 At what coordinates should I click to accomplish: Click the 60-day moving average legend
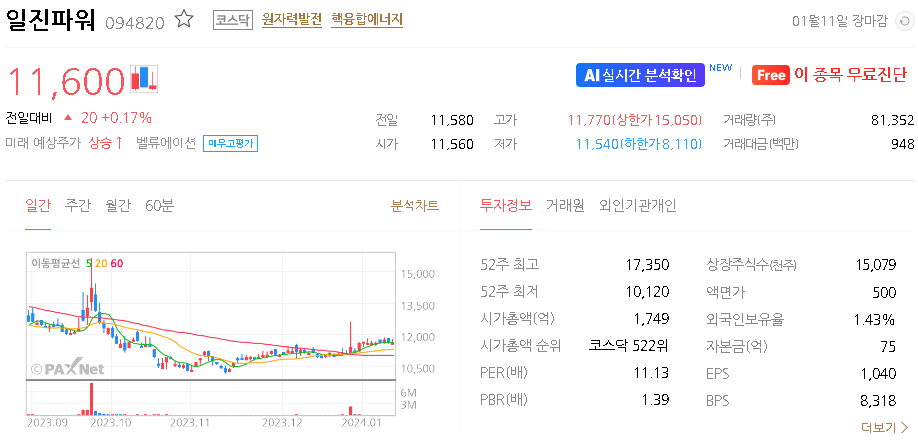117,263
